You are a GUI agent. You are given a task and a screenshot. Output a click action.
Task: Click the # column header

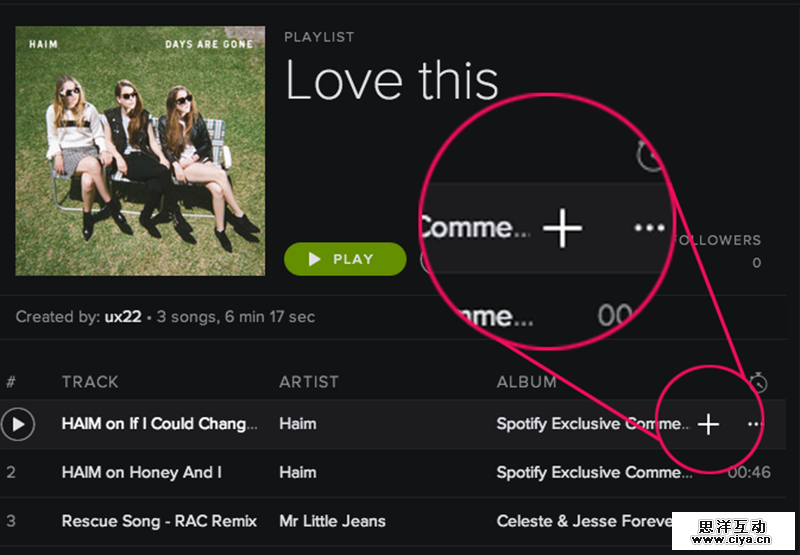click(11, 382)
